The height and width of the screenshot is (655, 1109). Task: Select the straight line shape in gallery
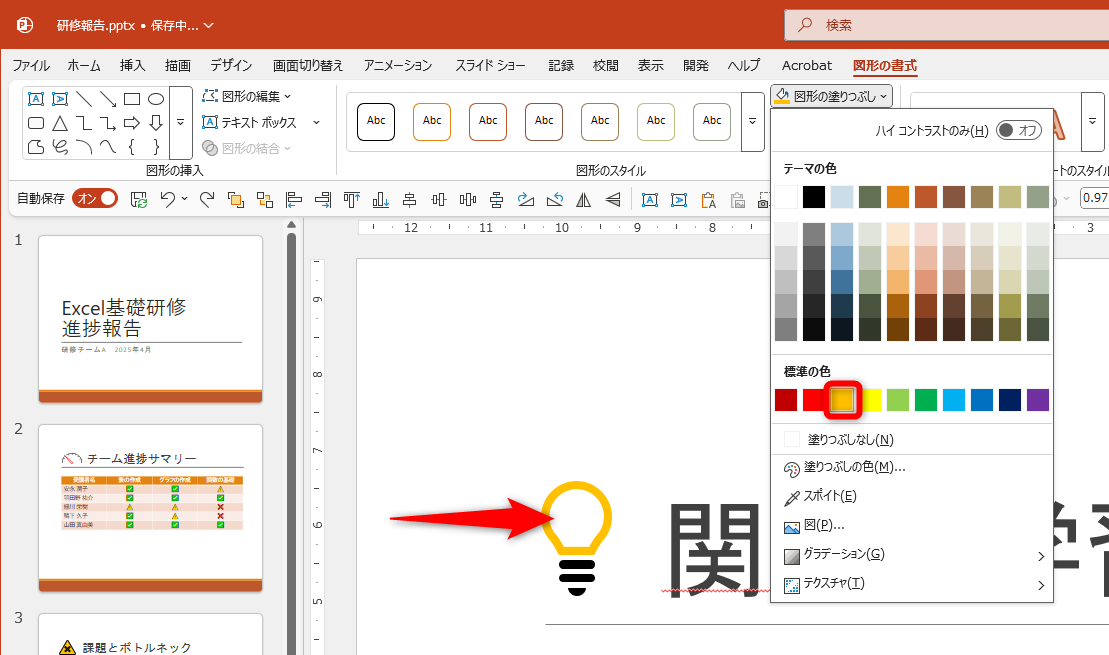tap(84, 99)
